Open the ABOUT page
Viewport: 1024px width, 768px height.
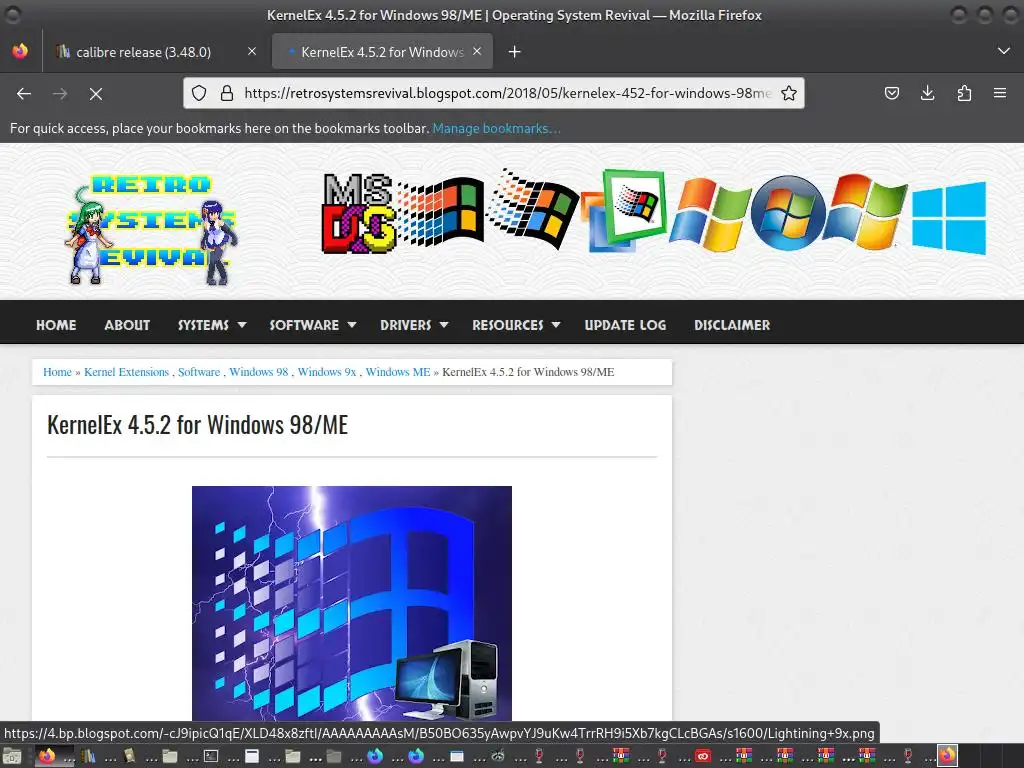click(127, 325)
